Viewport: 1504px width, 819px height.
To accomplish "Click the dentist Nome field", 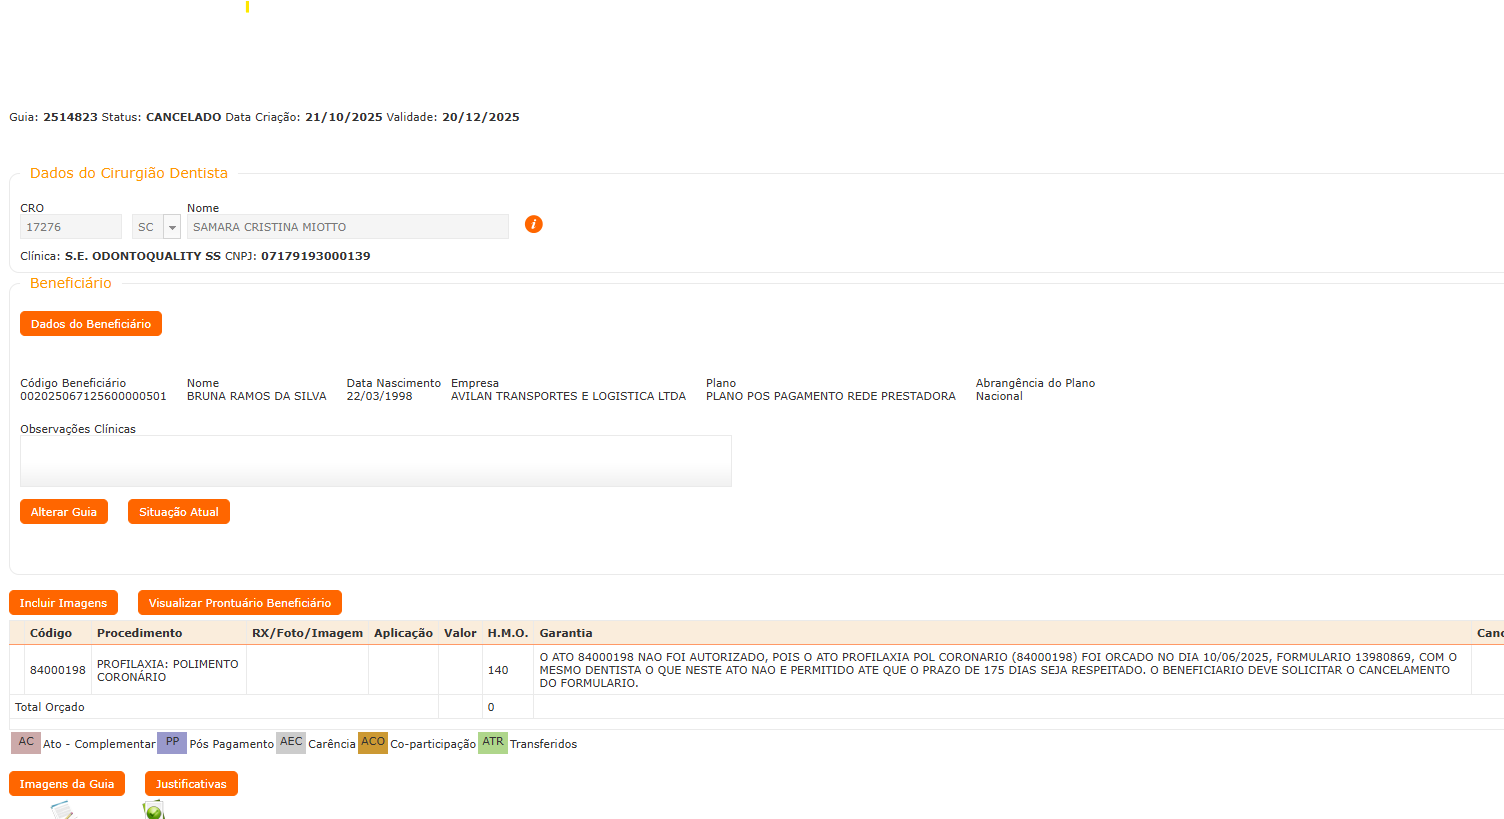I will point(347,227).
